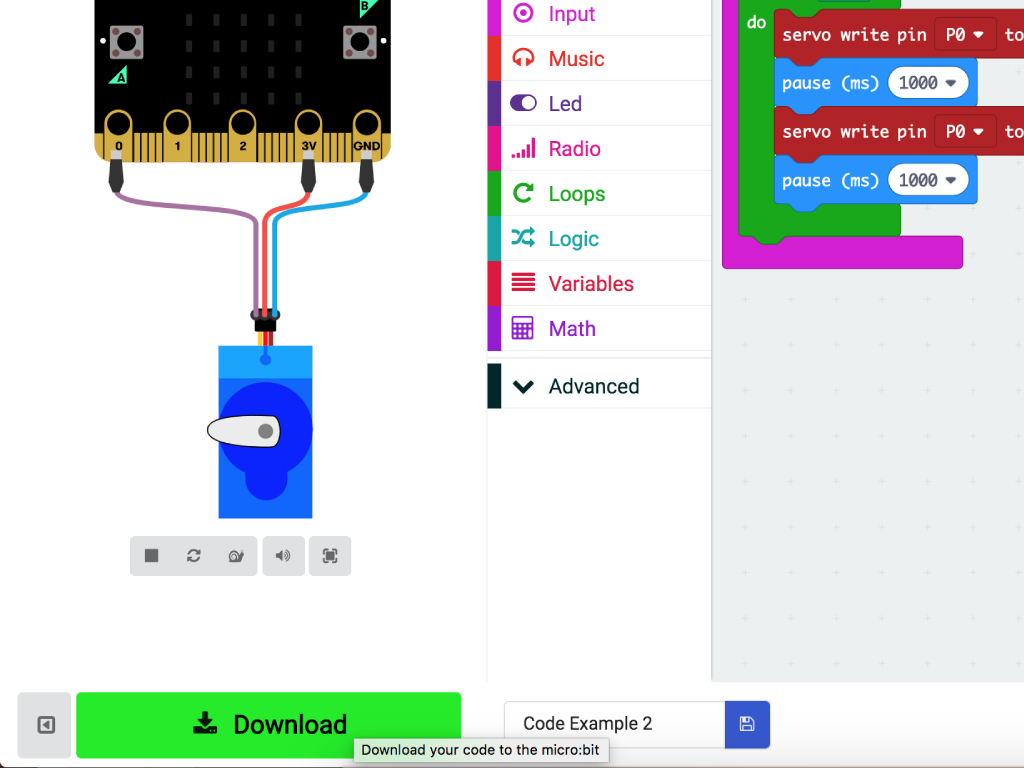Image resolution: width=1024 pixels, height=768 pixels.
Task: Expand the Advanced categories
Action: (x=600, y=387)
